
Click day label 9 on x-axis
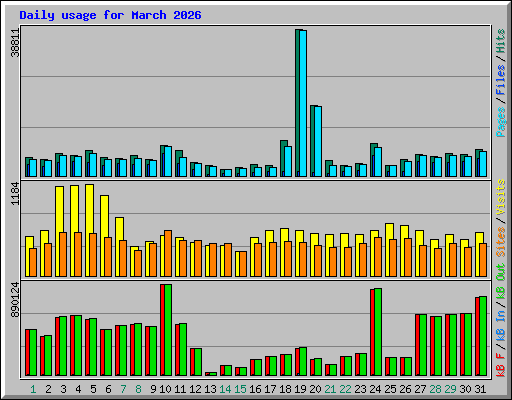[x=153, y=389]
